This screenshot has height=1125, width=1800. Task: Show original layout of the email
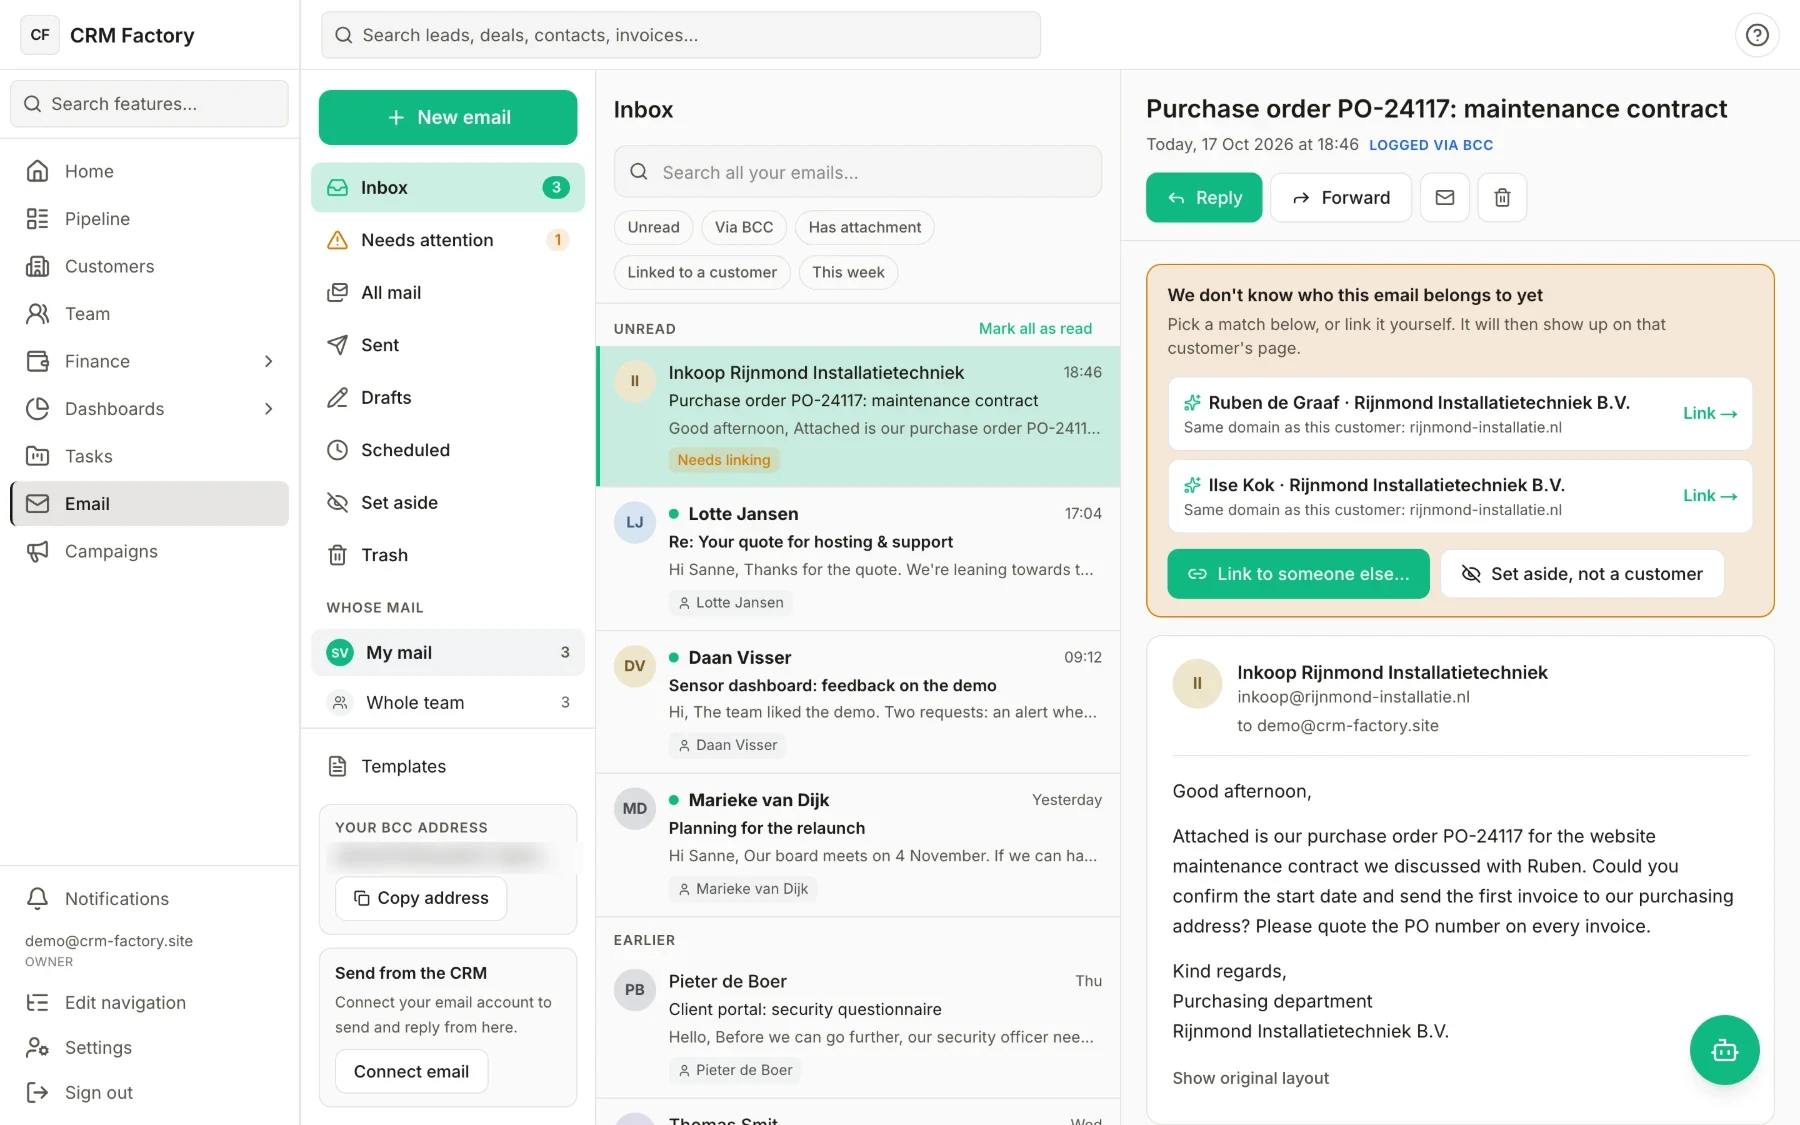(1250, 1078)
